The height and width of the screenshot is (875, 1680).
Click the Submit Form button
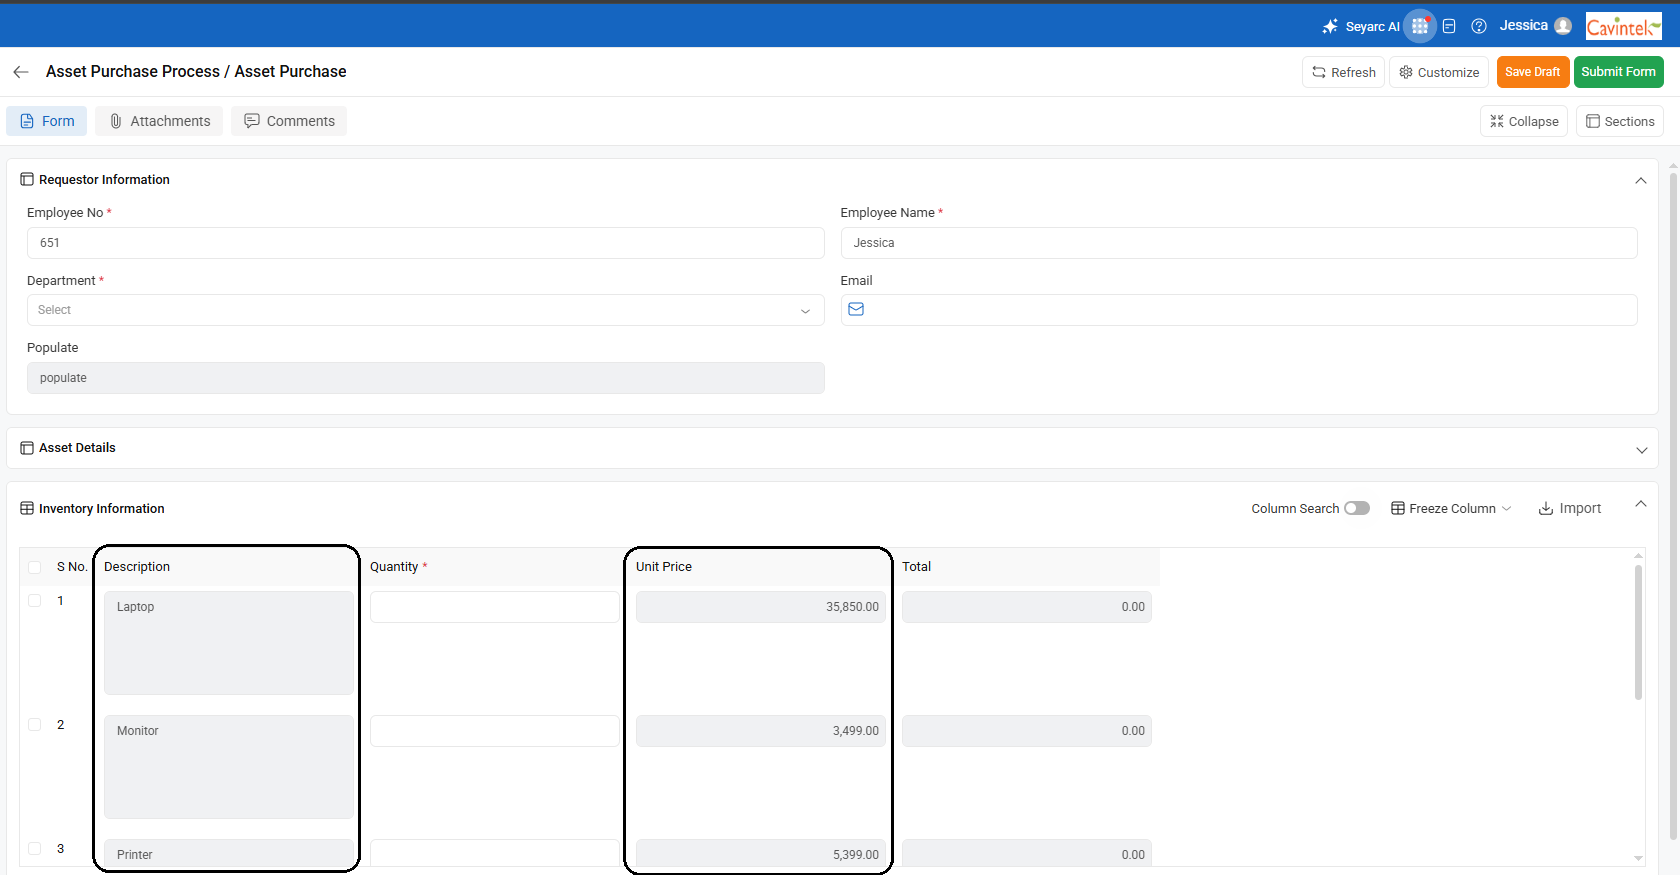click(1618, 72)
